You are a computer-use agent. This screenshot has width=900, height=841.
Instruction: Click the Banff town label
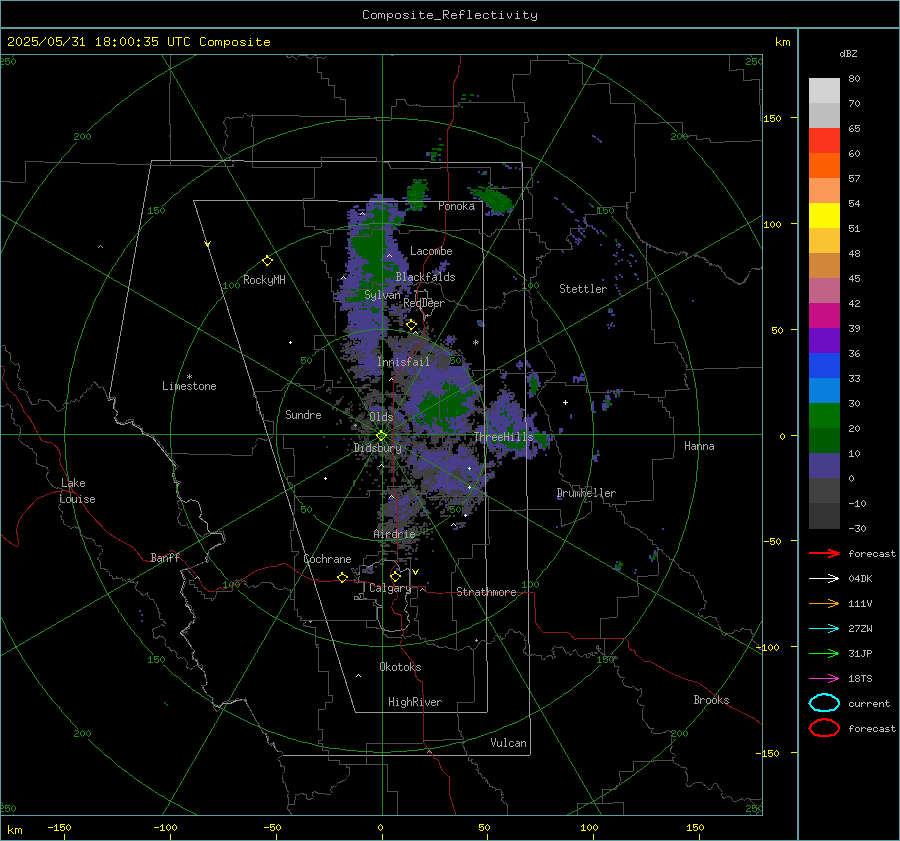tap(165, 557)
